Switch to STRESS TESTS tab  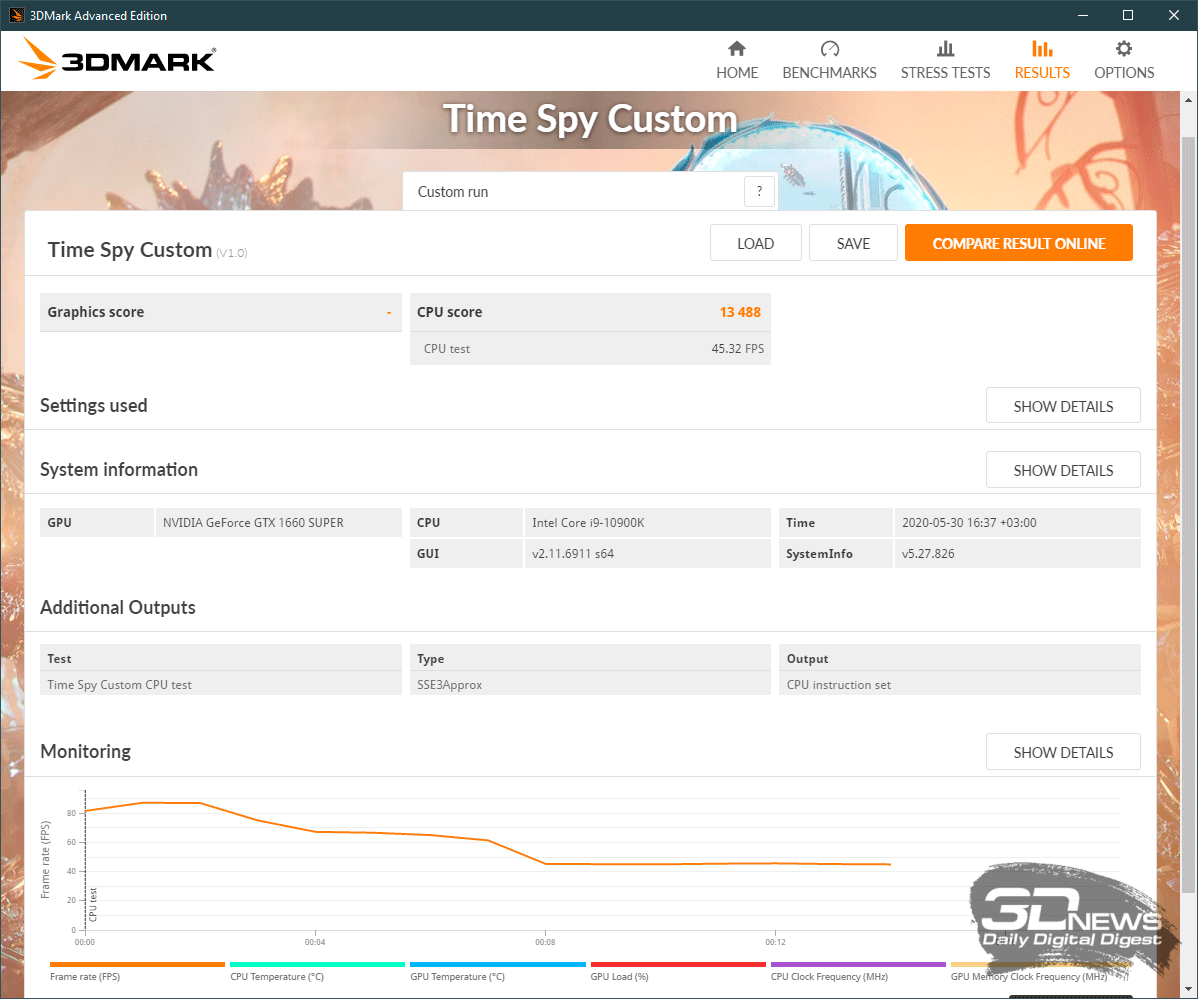click(x=945, y=60)
